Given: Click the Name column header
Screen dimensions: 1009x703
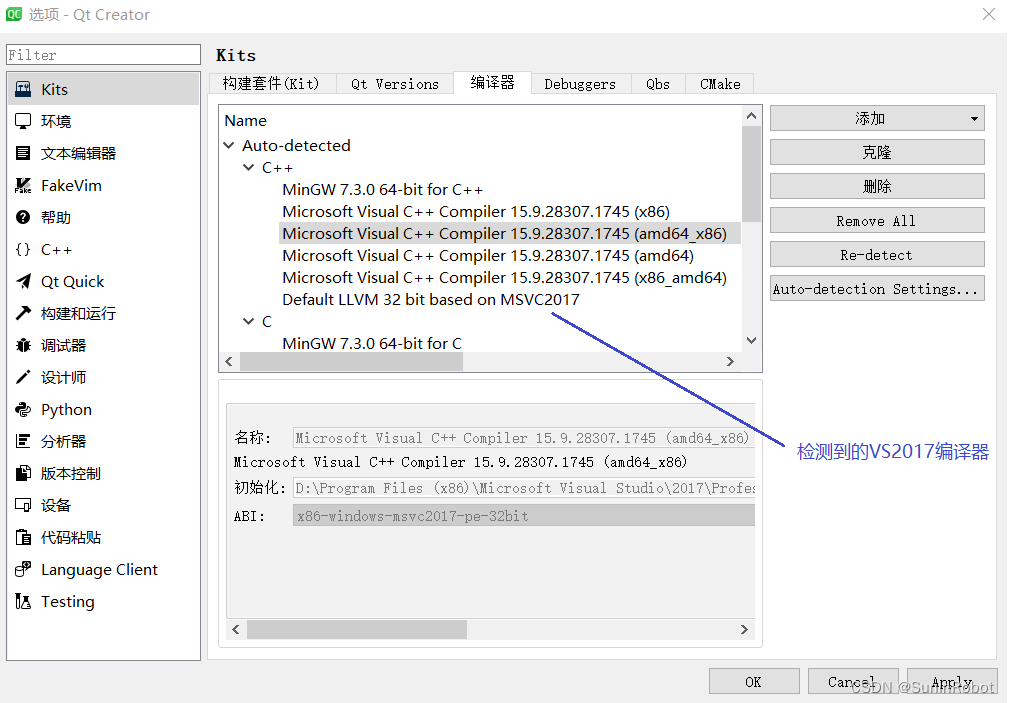Looking at the screenshot, I should (245, 120).
